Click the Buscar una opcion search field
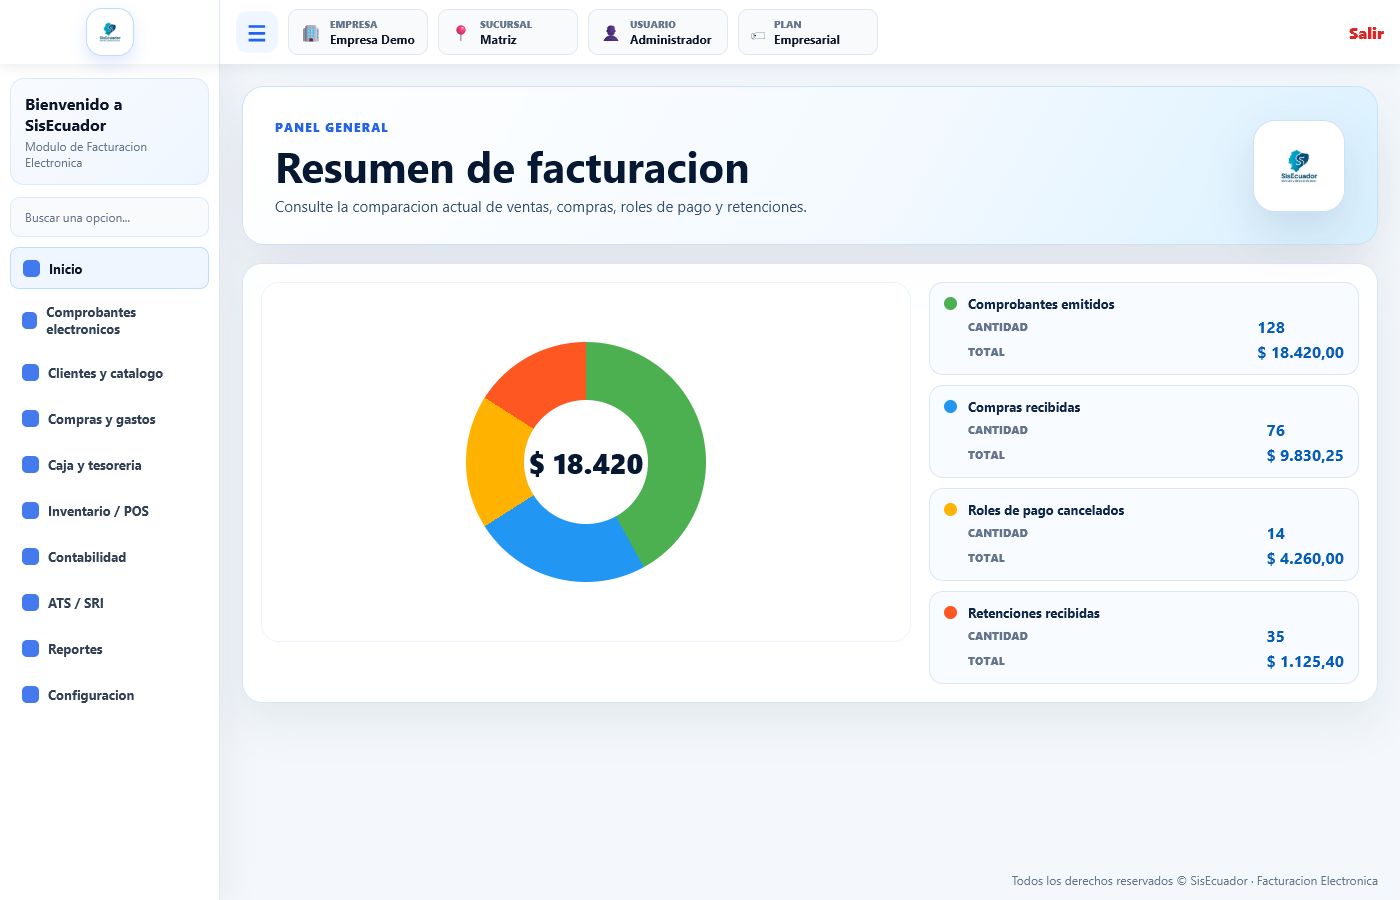1400x900 pixels. click(x=109, y=217)
